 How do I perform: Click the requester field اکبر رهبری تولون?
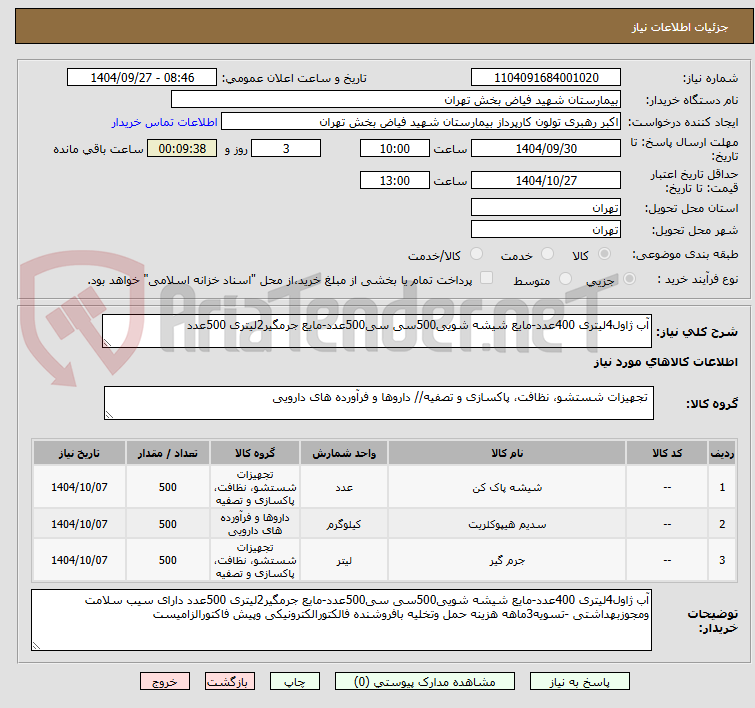[x=421, y=122]
